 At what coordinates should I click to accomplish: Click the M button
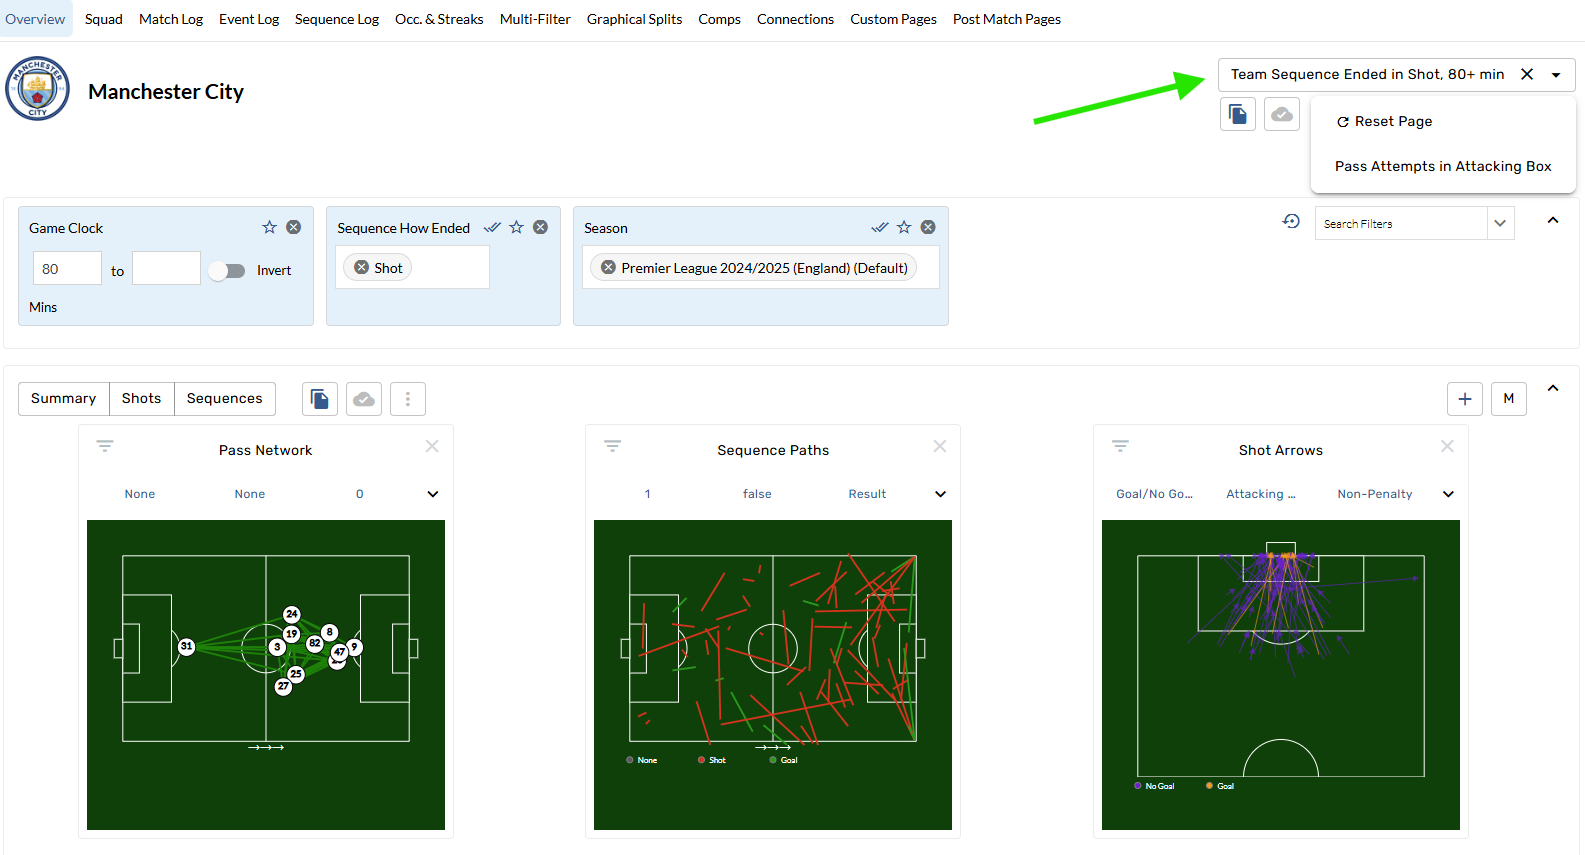(x=1509, y=399)
